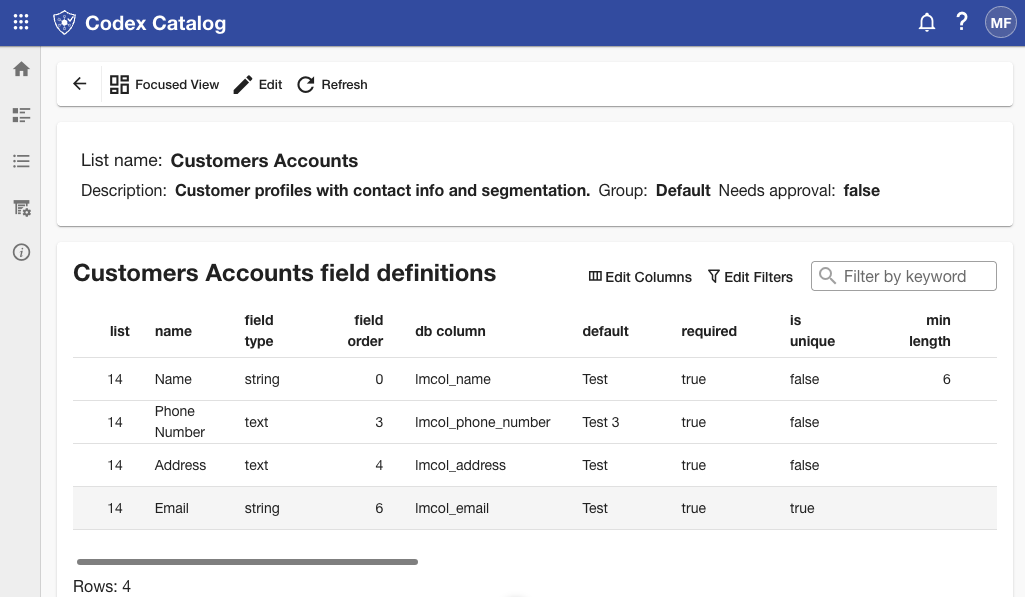This screenshot has height=597, width=1025.
Task: Click the Rows: 4 counter
Action: [x=102, y=586]
